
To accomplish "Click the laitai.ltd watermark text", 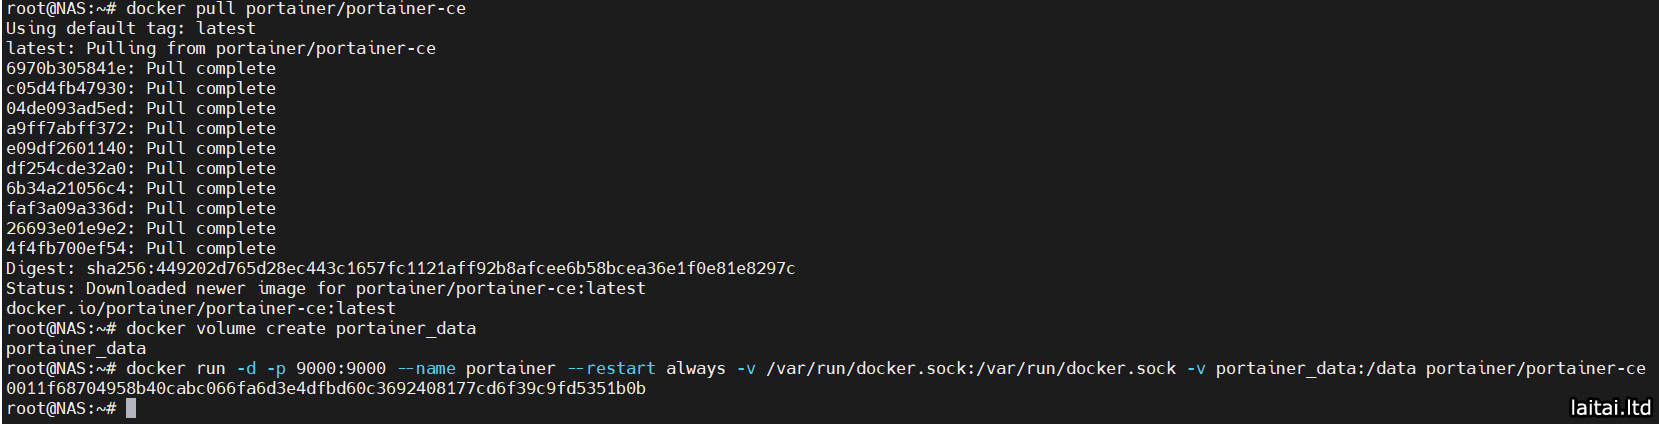I will coord(1610,407).
